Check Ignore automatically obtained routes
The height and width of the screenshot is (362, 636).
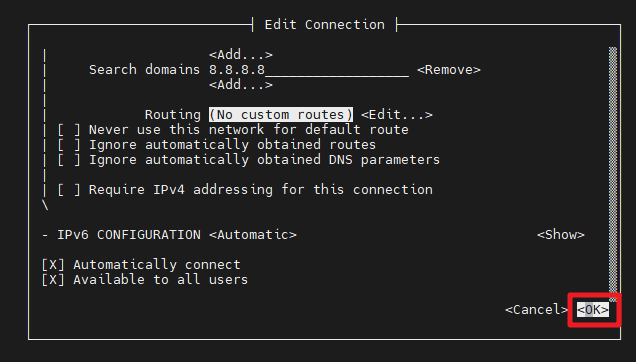point(69,145)
